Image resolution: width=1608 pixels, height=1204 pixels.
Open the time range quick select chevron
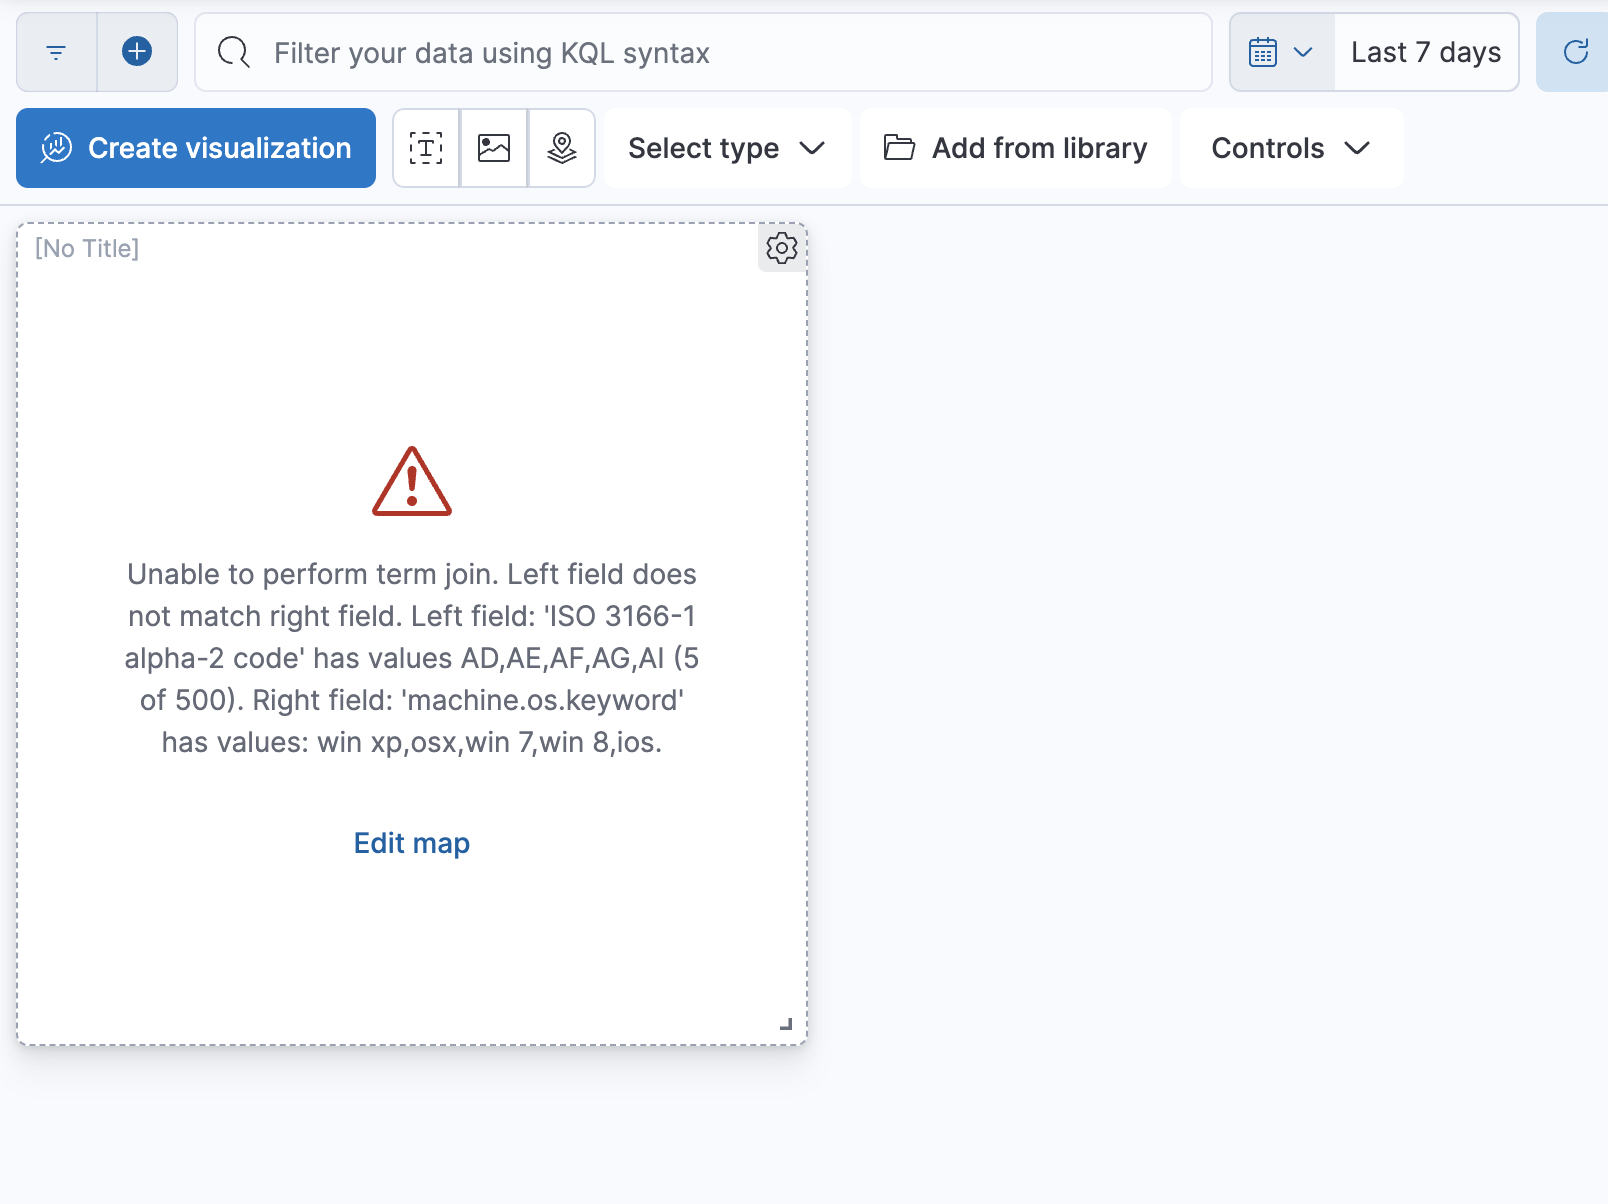1302,51
